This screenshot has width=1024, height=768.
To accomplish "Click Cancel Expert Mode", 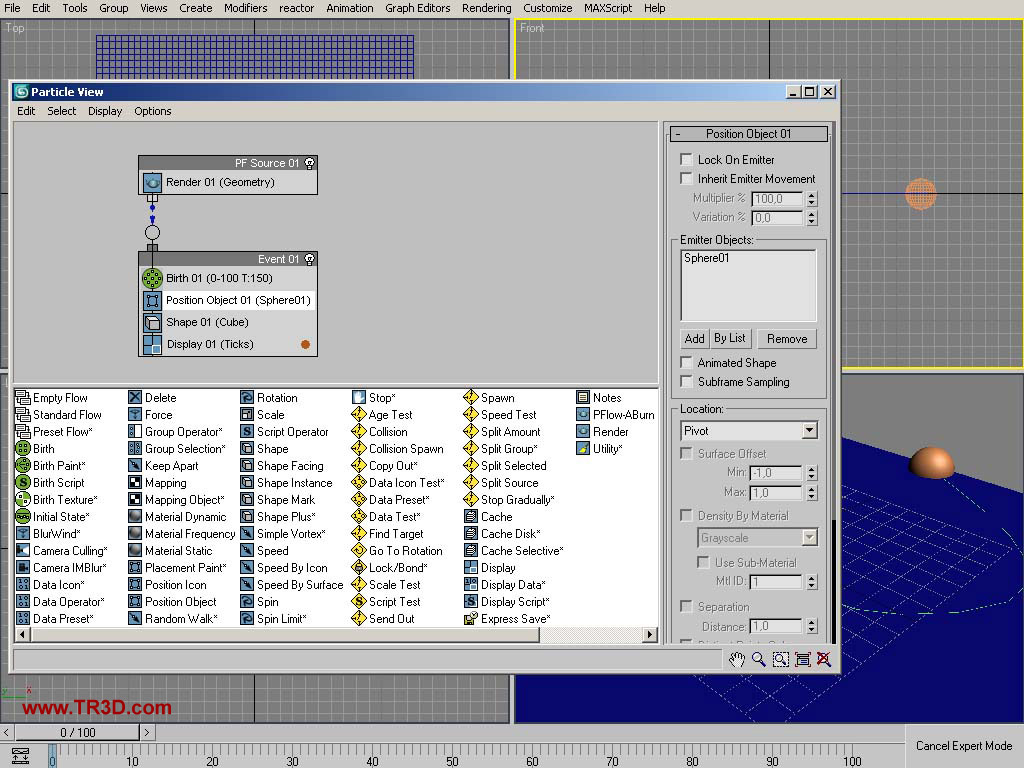I will coord(963,746).
